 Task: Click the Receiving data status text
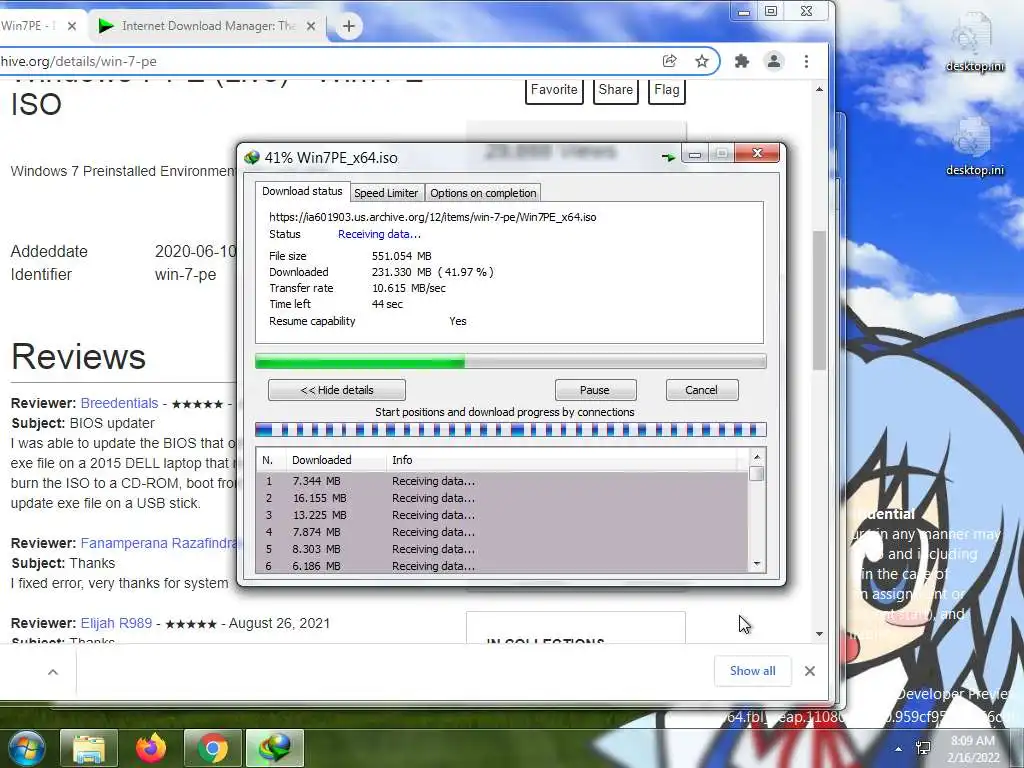tap(379, 234)
